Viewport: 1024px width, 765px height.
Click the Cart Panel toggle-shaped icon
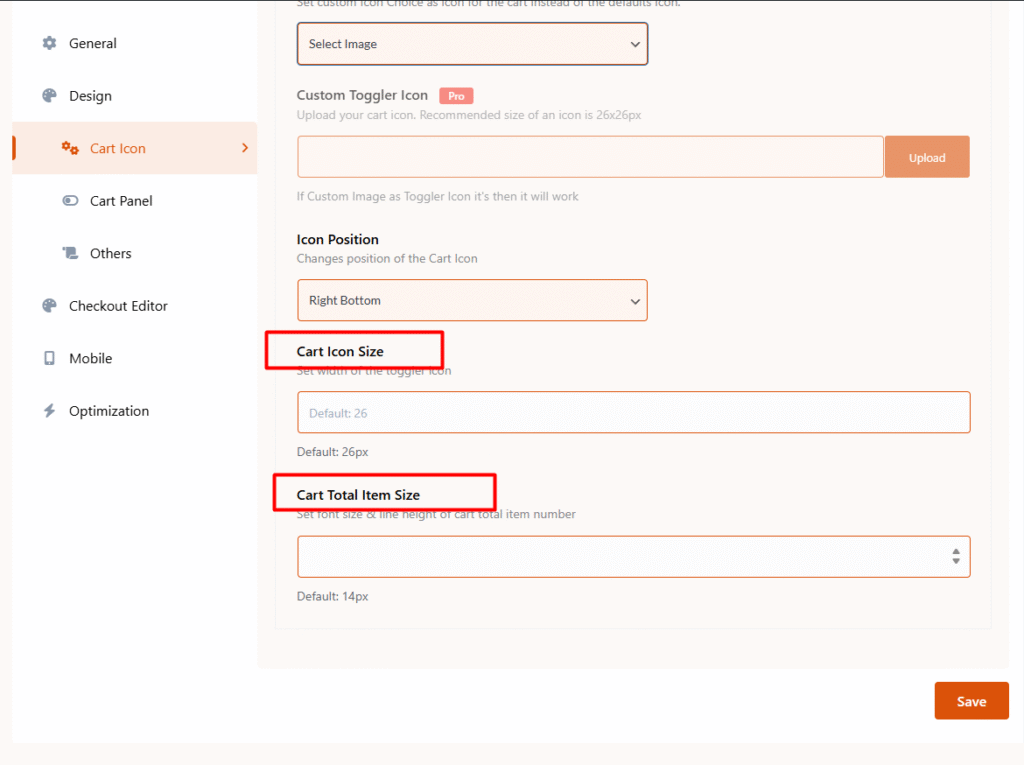click(x=70, y=201)
